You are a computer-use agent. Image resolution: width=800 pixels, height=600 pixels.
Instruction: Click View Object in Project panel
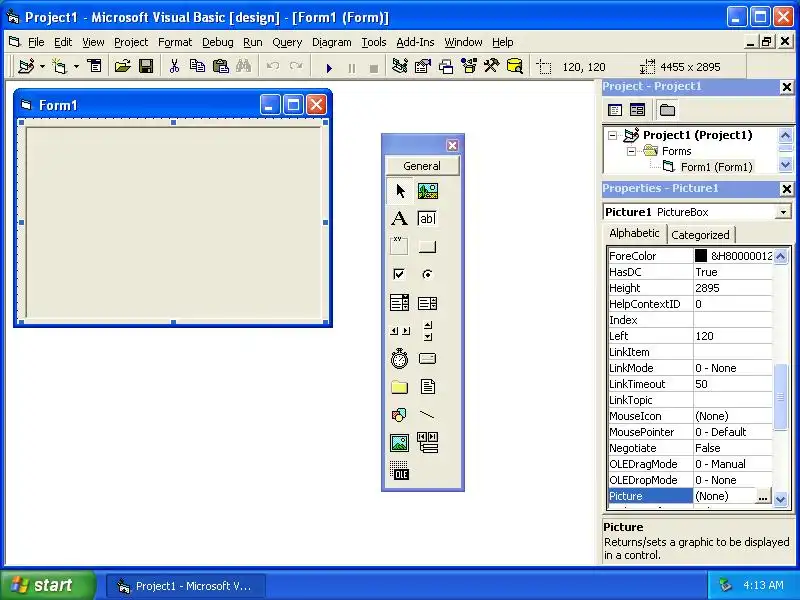coord(637,110)
